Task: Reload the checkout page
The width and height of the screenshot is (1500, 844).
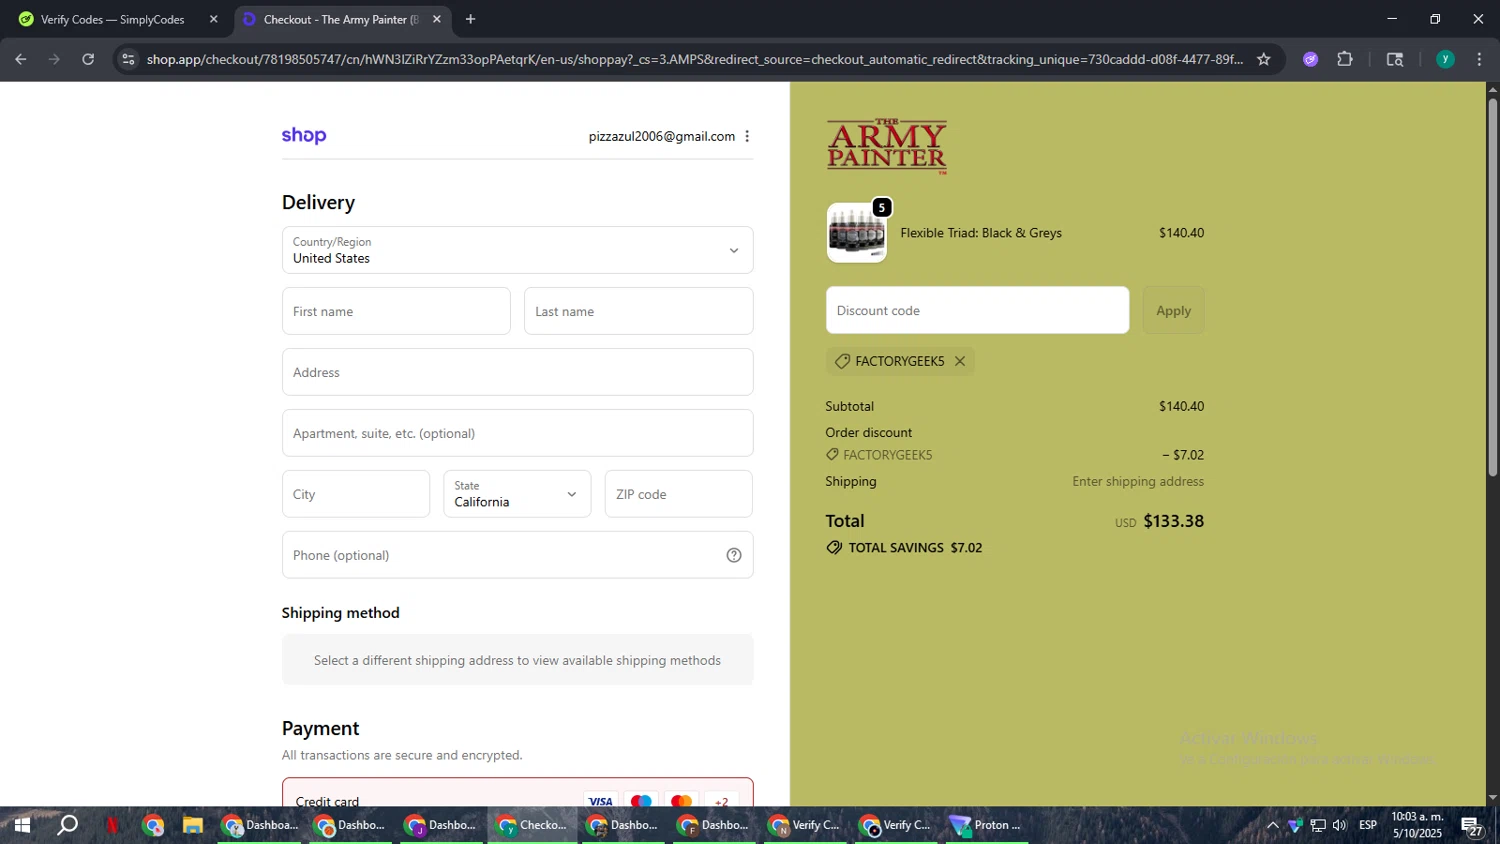Action: pyautogui.click(x=88, y=59)
